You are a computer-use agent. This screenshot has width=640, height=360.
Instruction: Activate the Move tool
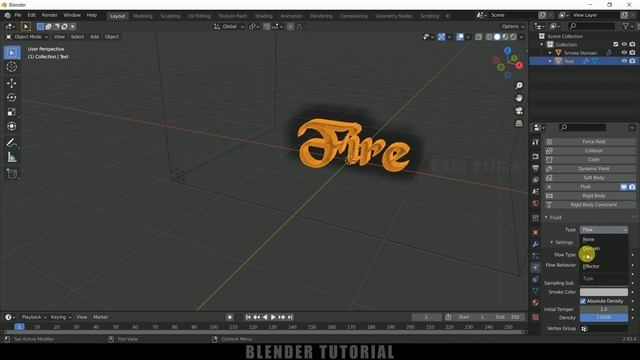coord(11,83)
